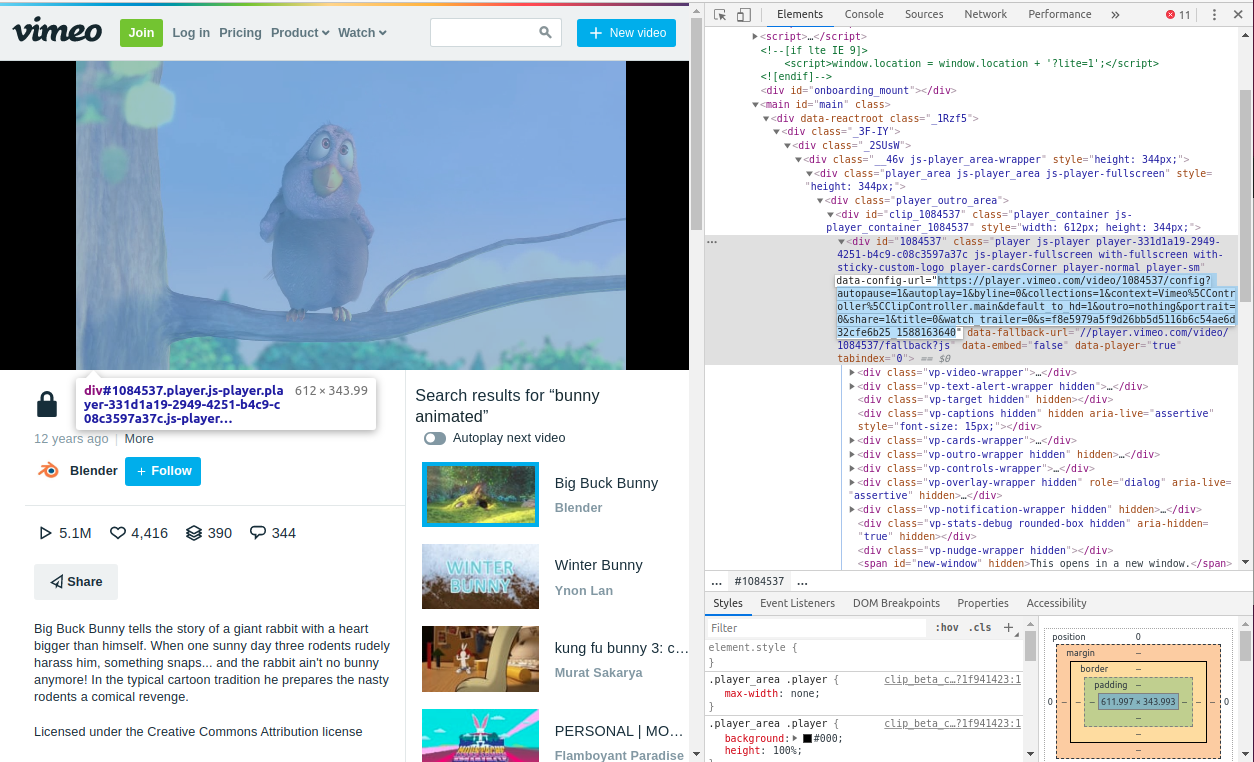
Task: Switch to the Performance tab
Action: click(1060, 15)
